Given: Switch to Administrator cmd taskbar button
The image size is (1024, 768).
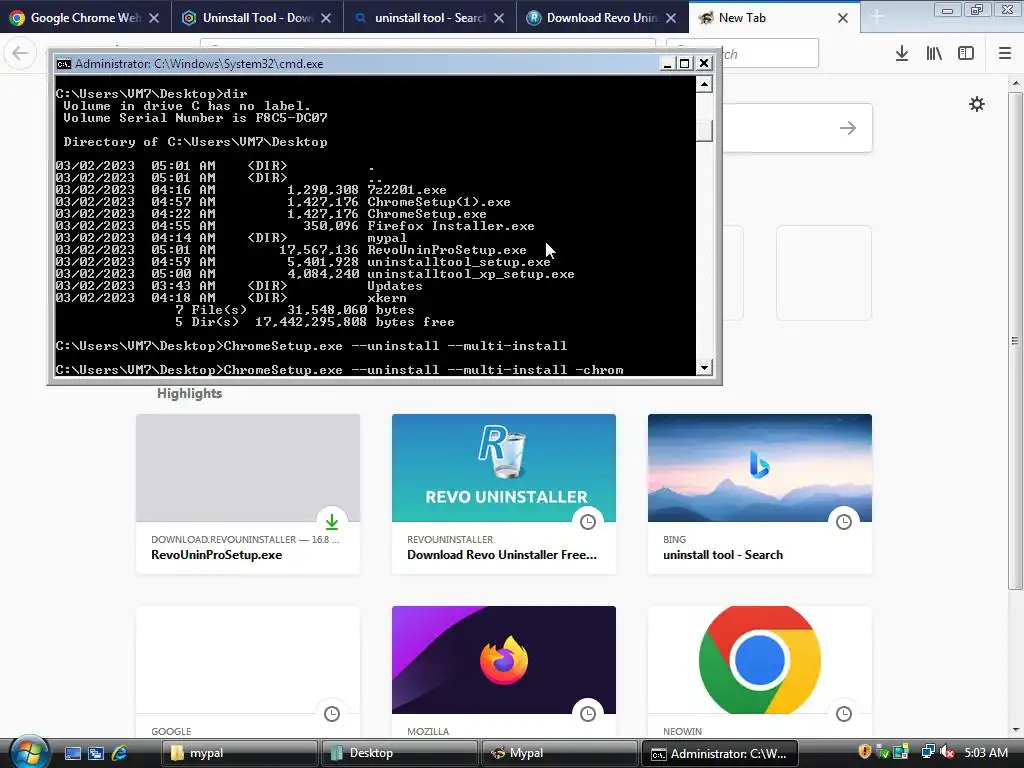Looking at the screenshot, I should [719, 753].
